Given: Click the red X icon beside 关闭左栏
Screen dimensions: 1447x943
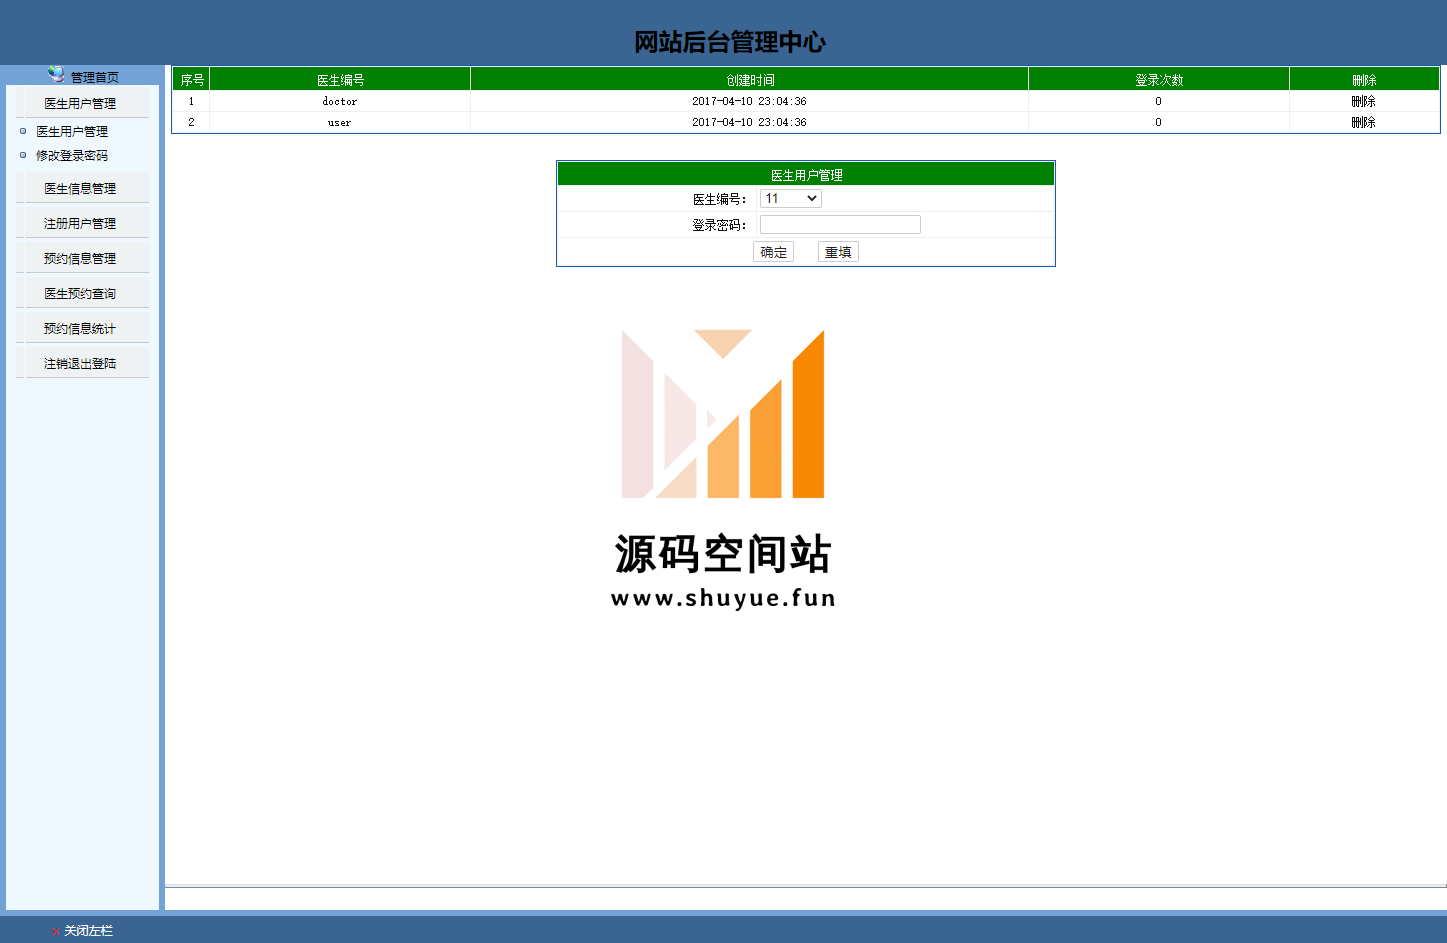Looking at the screenshot, I should click(x=55, y=931).
